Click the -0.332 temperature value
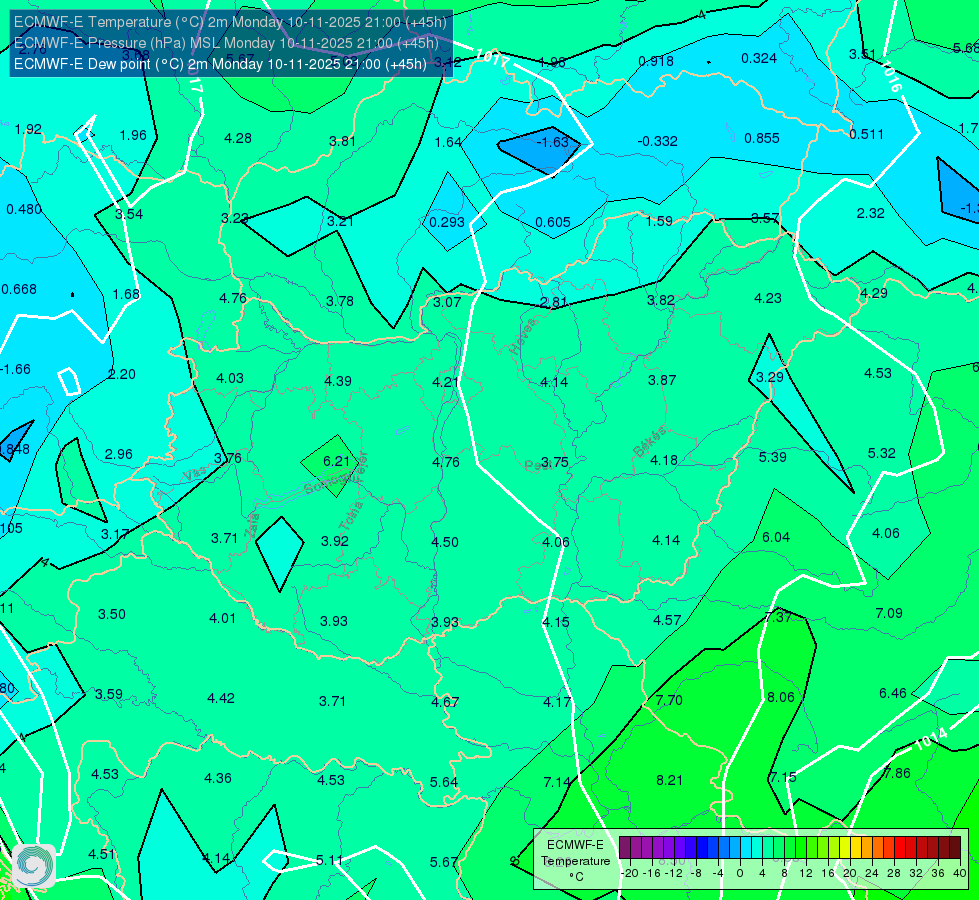 coord(657,141)
